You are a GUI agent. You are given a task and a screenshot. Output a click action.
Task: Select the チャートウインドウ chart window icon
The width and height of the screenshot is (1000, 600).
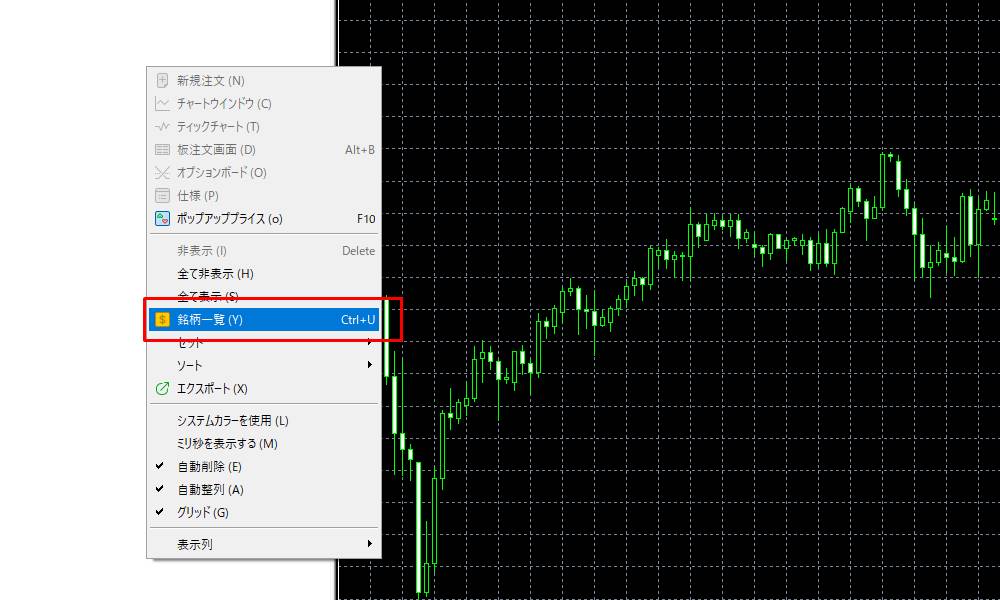pyautogui.click(x=161, y=103)
